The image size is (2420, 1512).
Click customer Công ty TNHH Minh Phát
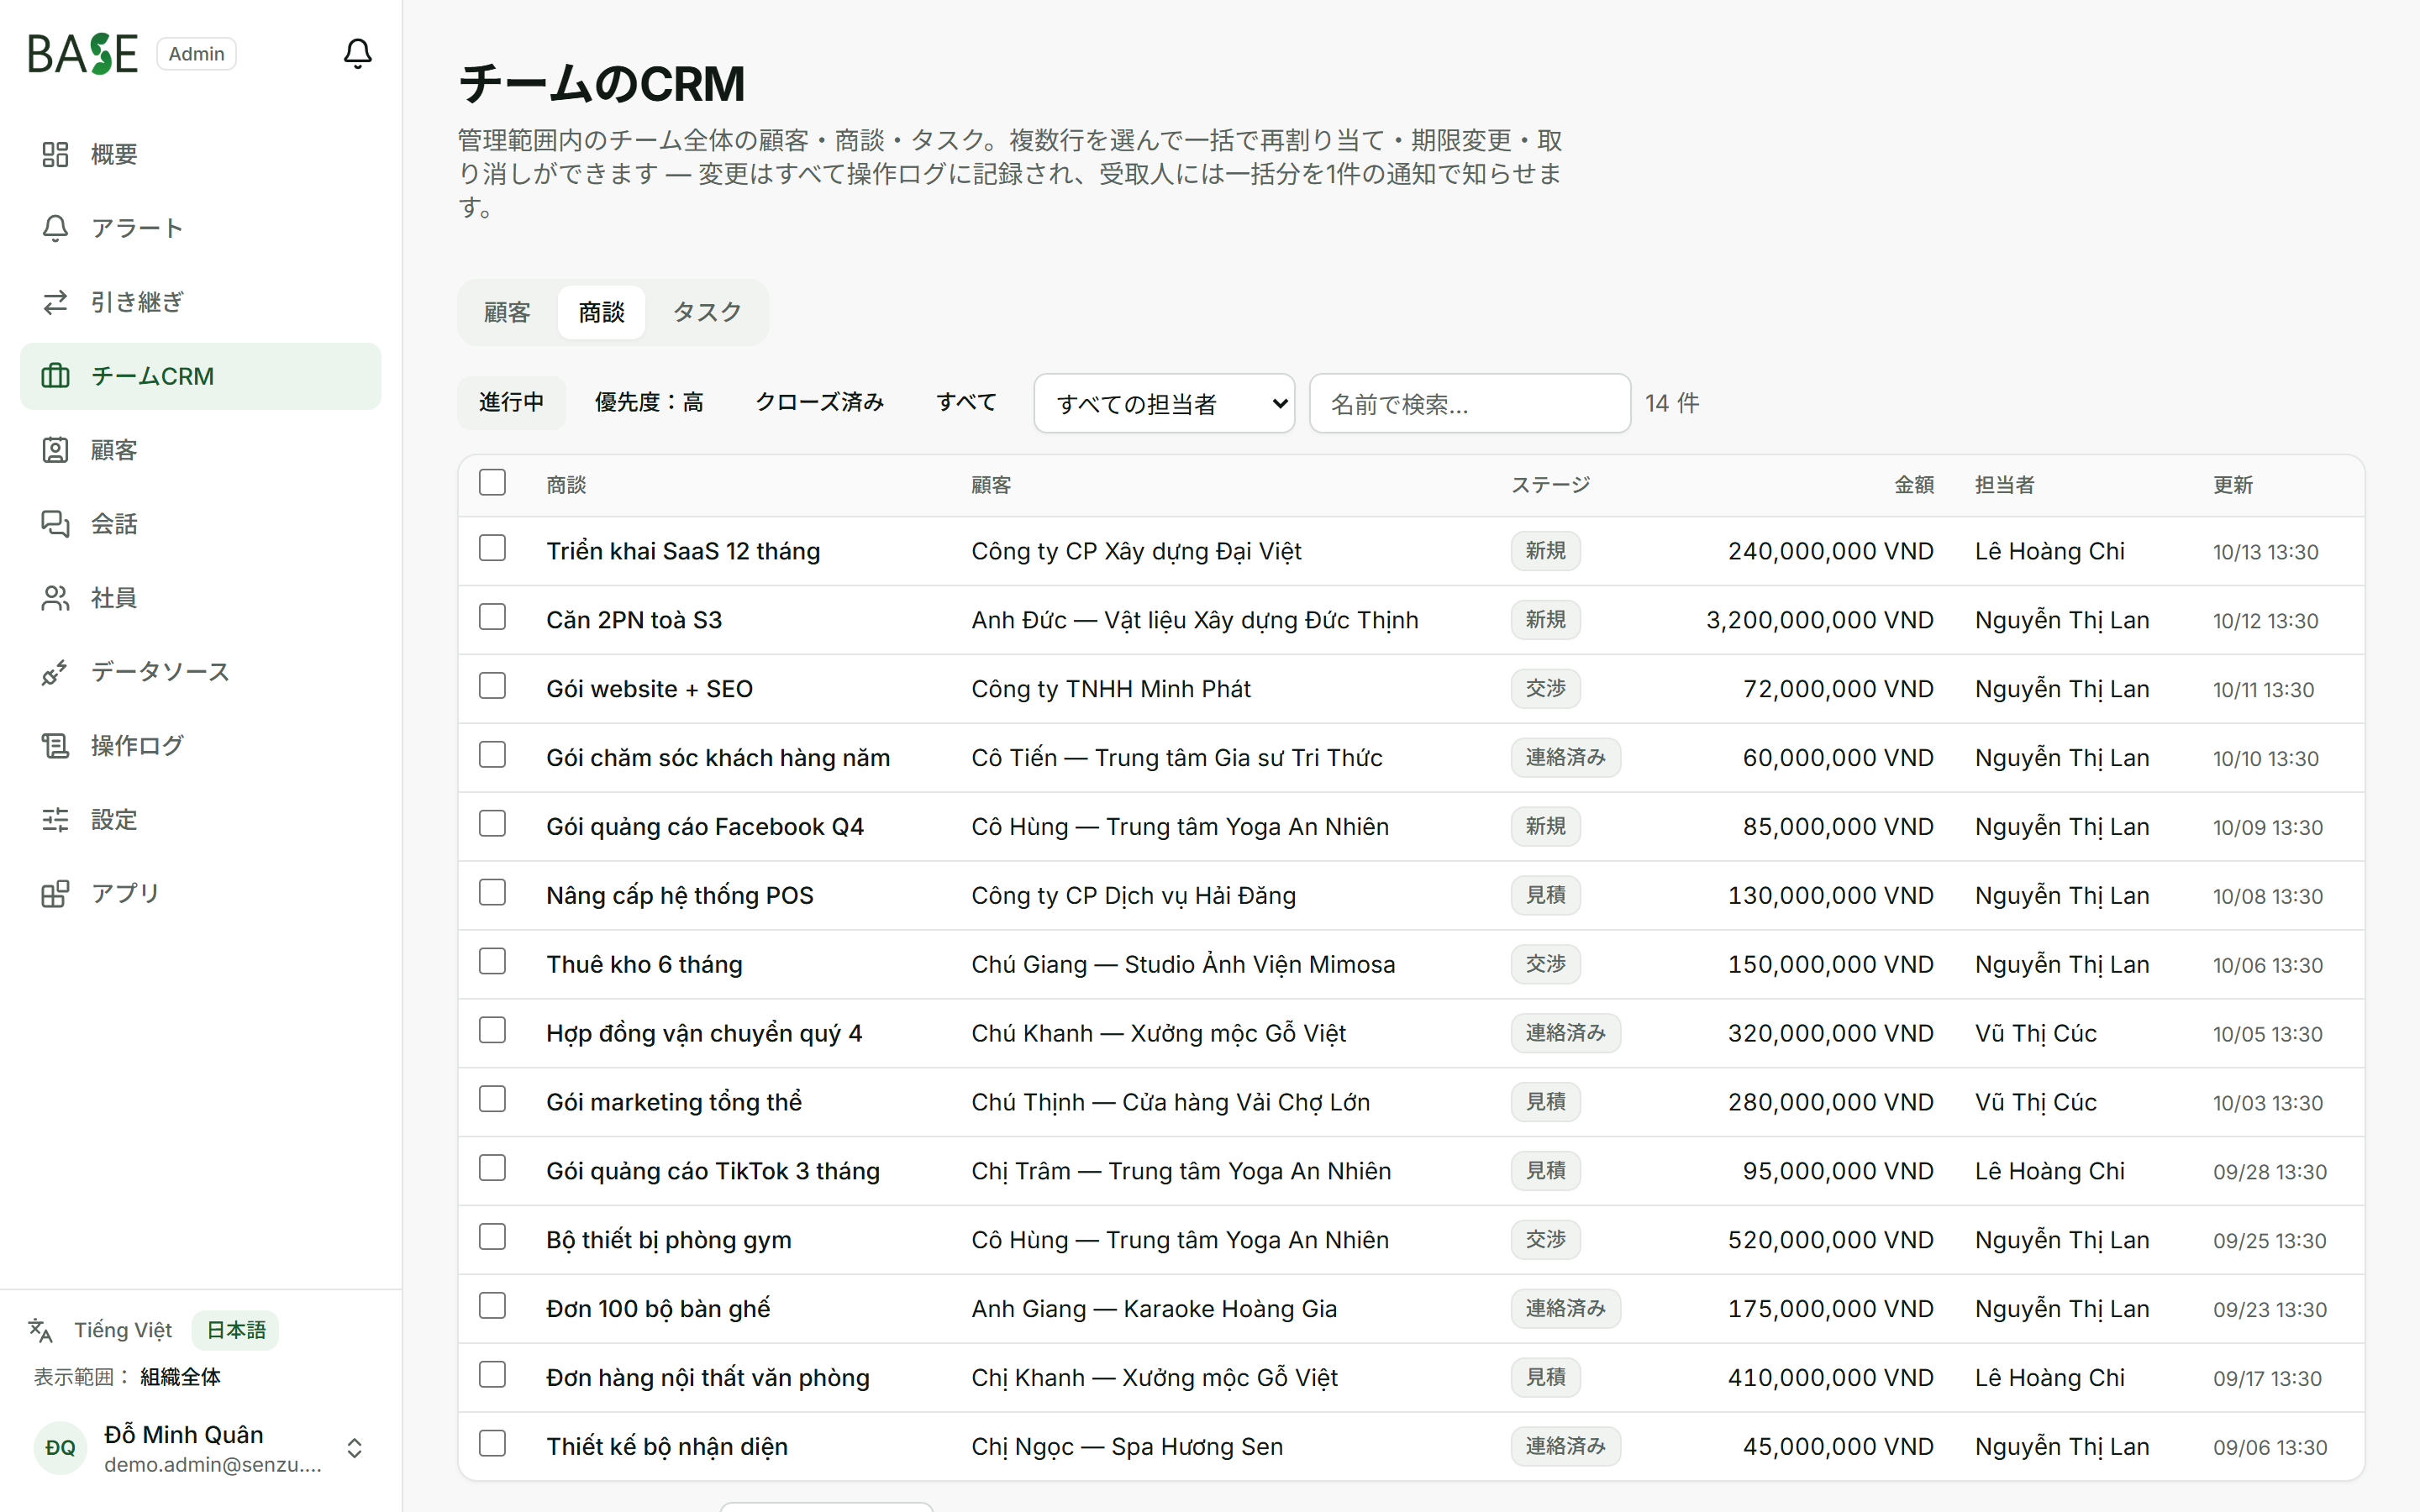[x=1111, y=689]
